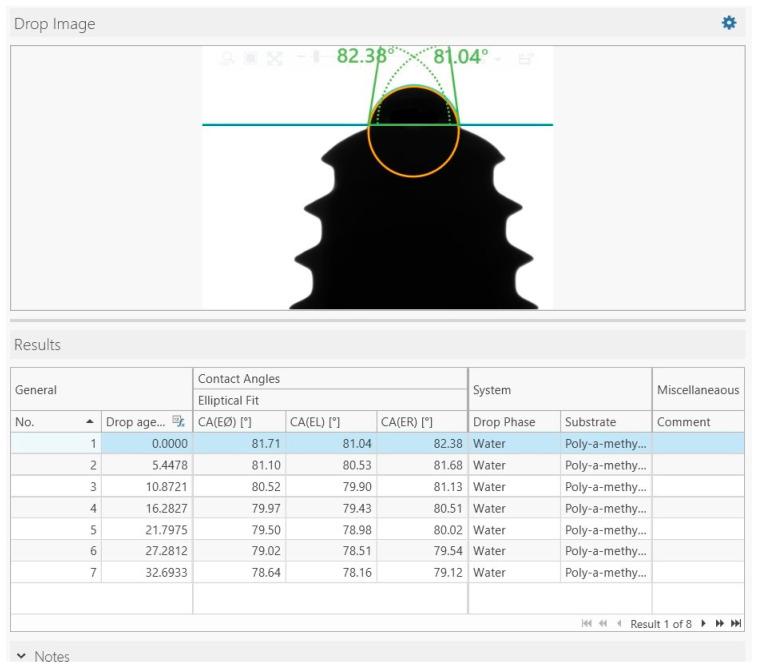The height and width of the screenshot is (668, 759).
Task: Click the Substrate column header
Action: pos(604,423)
